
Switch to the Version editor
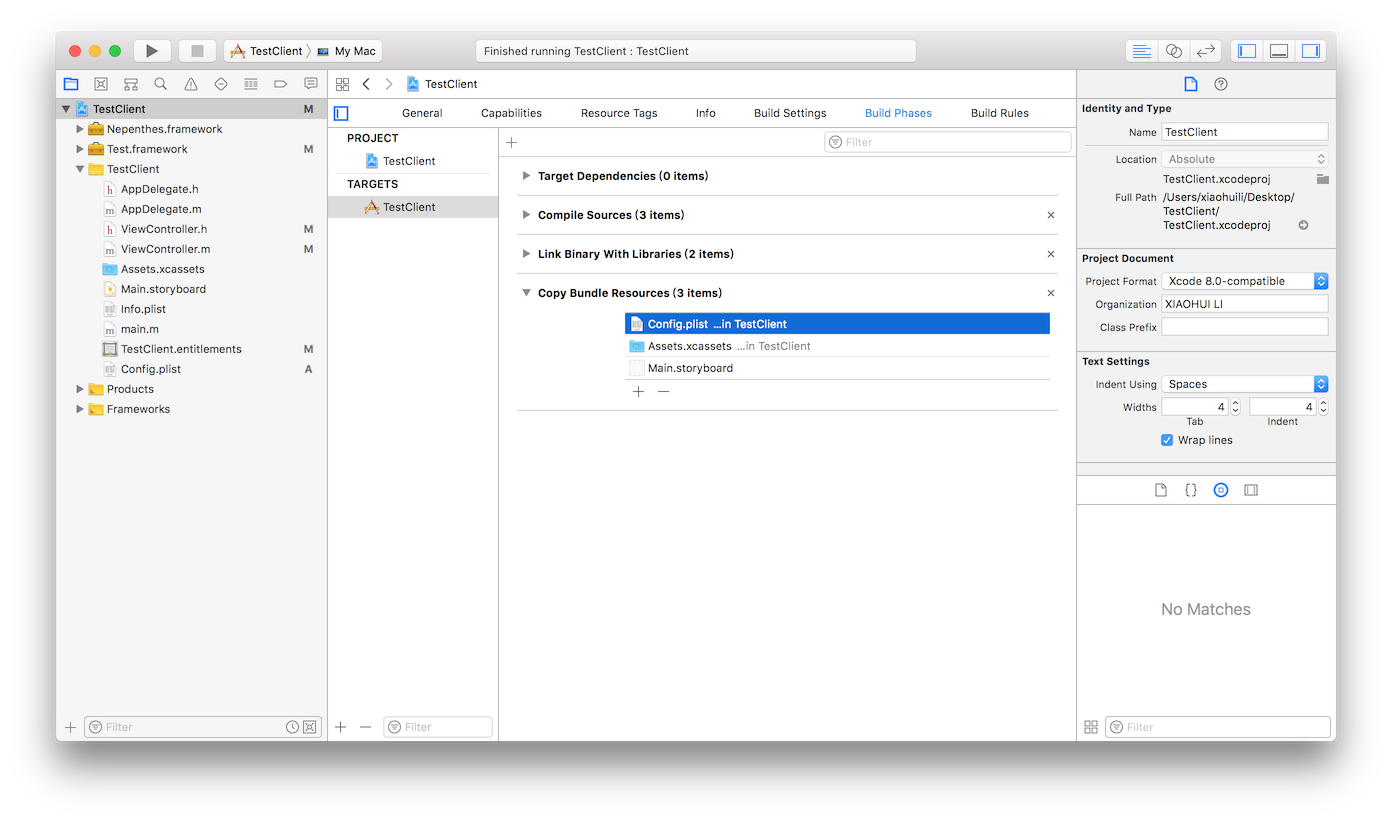[1206, 51]
